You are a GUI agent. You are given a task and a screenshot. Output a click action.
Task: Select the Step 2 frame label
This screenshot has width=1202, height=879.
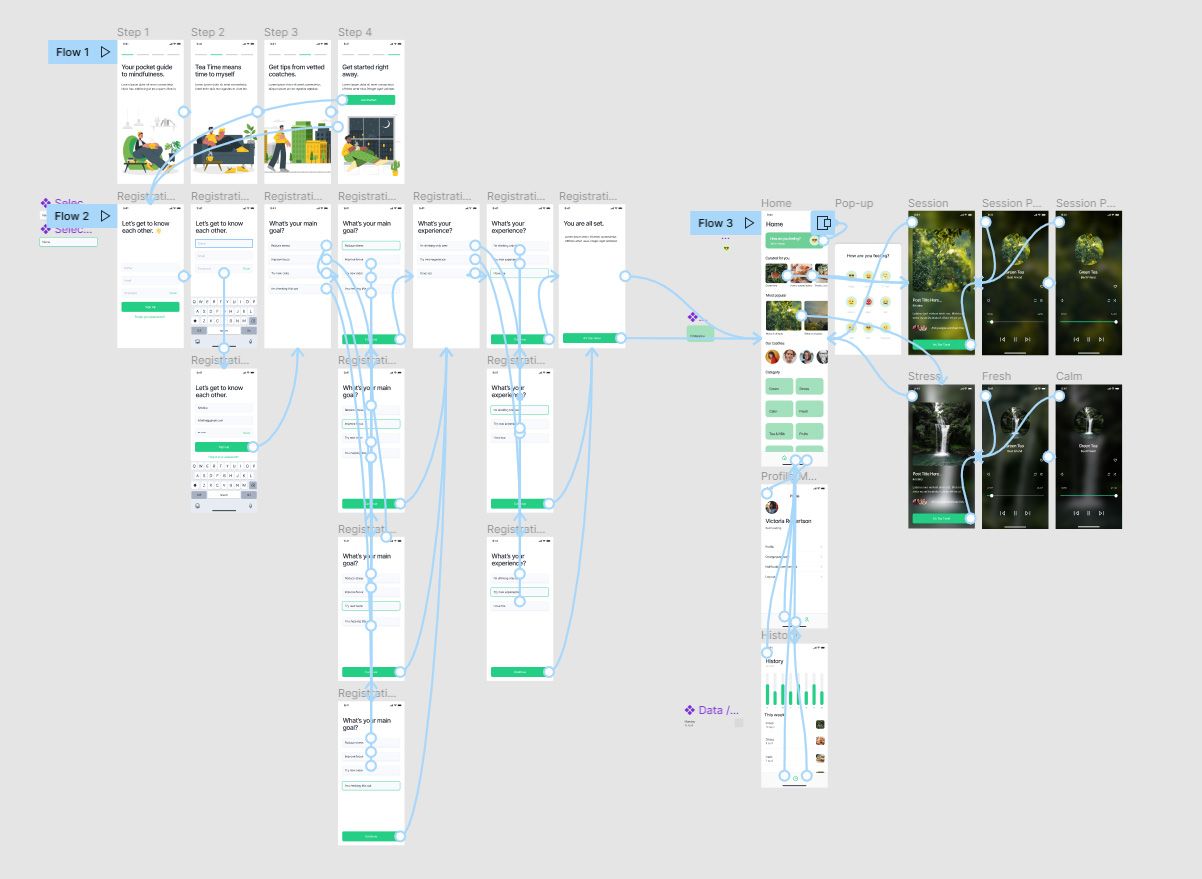[208, 33]
